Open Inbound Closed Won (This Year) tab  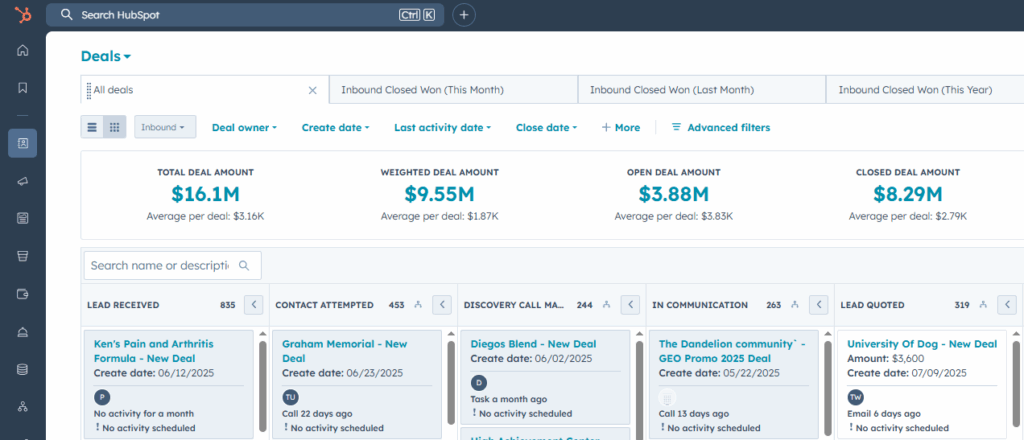click(x=924, y=89)
